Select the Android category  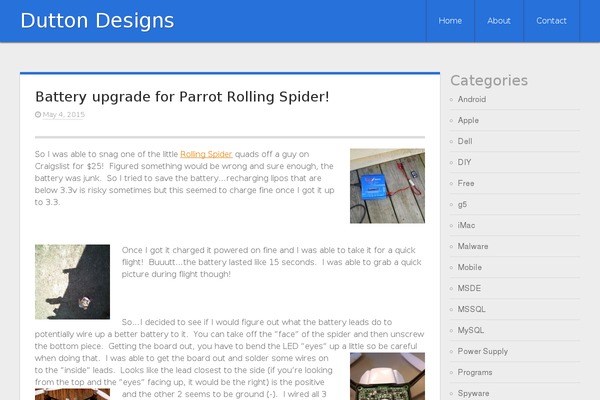pos(472,99)
